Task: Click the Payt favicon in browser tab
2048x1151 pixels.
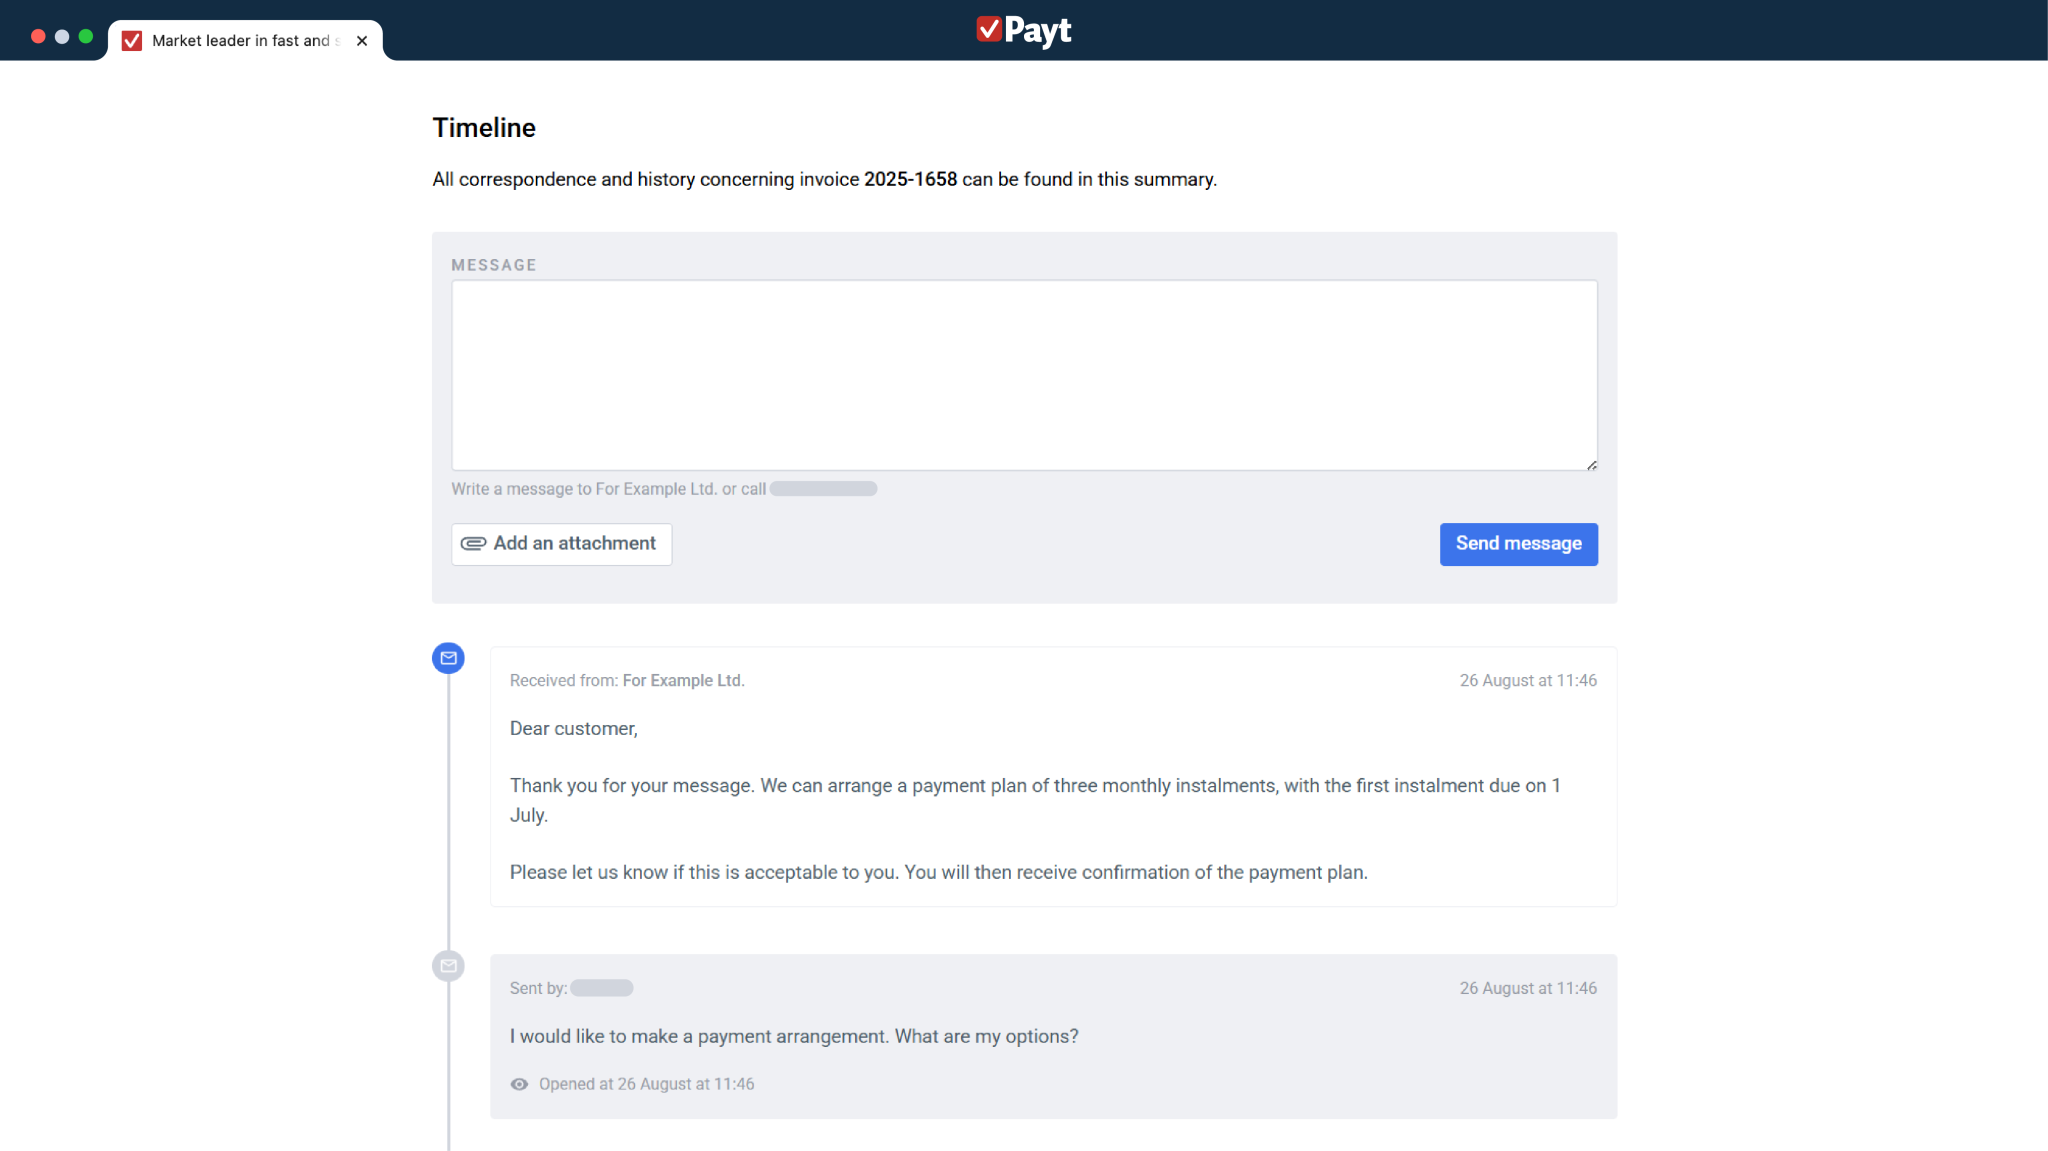Action: pos(132,41)
